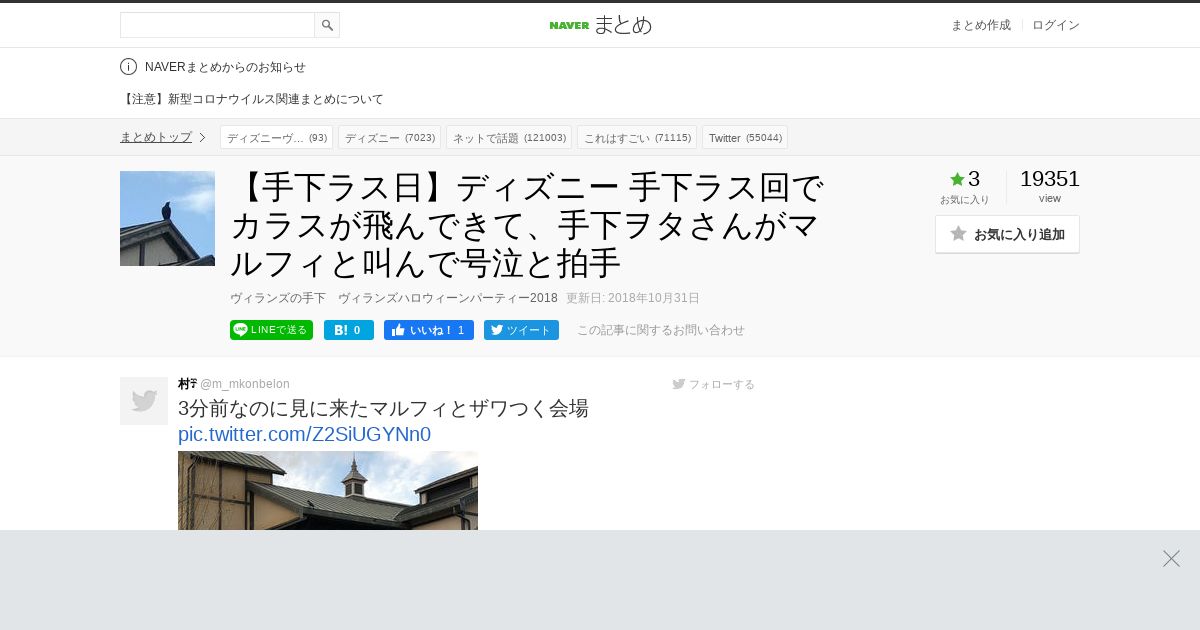Select the ネットで話題 (121003) tag
This screenshot has width=1200, height=630.
pyautogui.click(x=509, y=137)
